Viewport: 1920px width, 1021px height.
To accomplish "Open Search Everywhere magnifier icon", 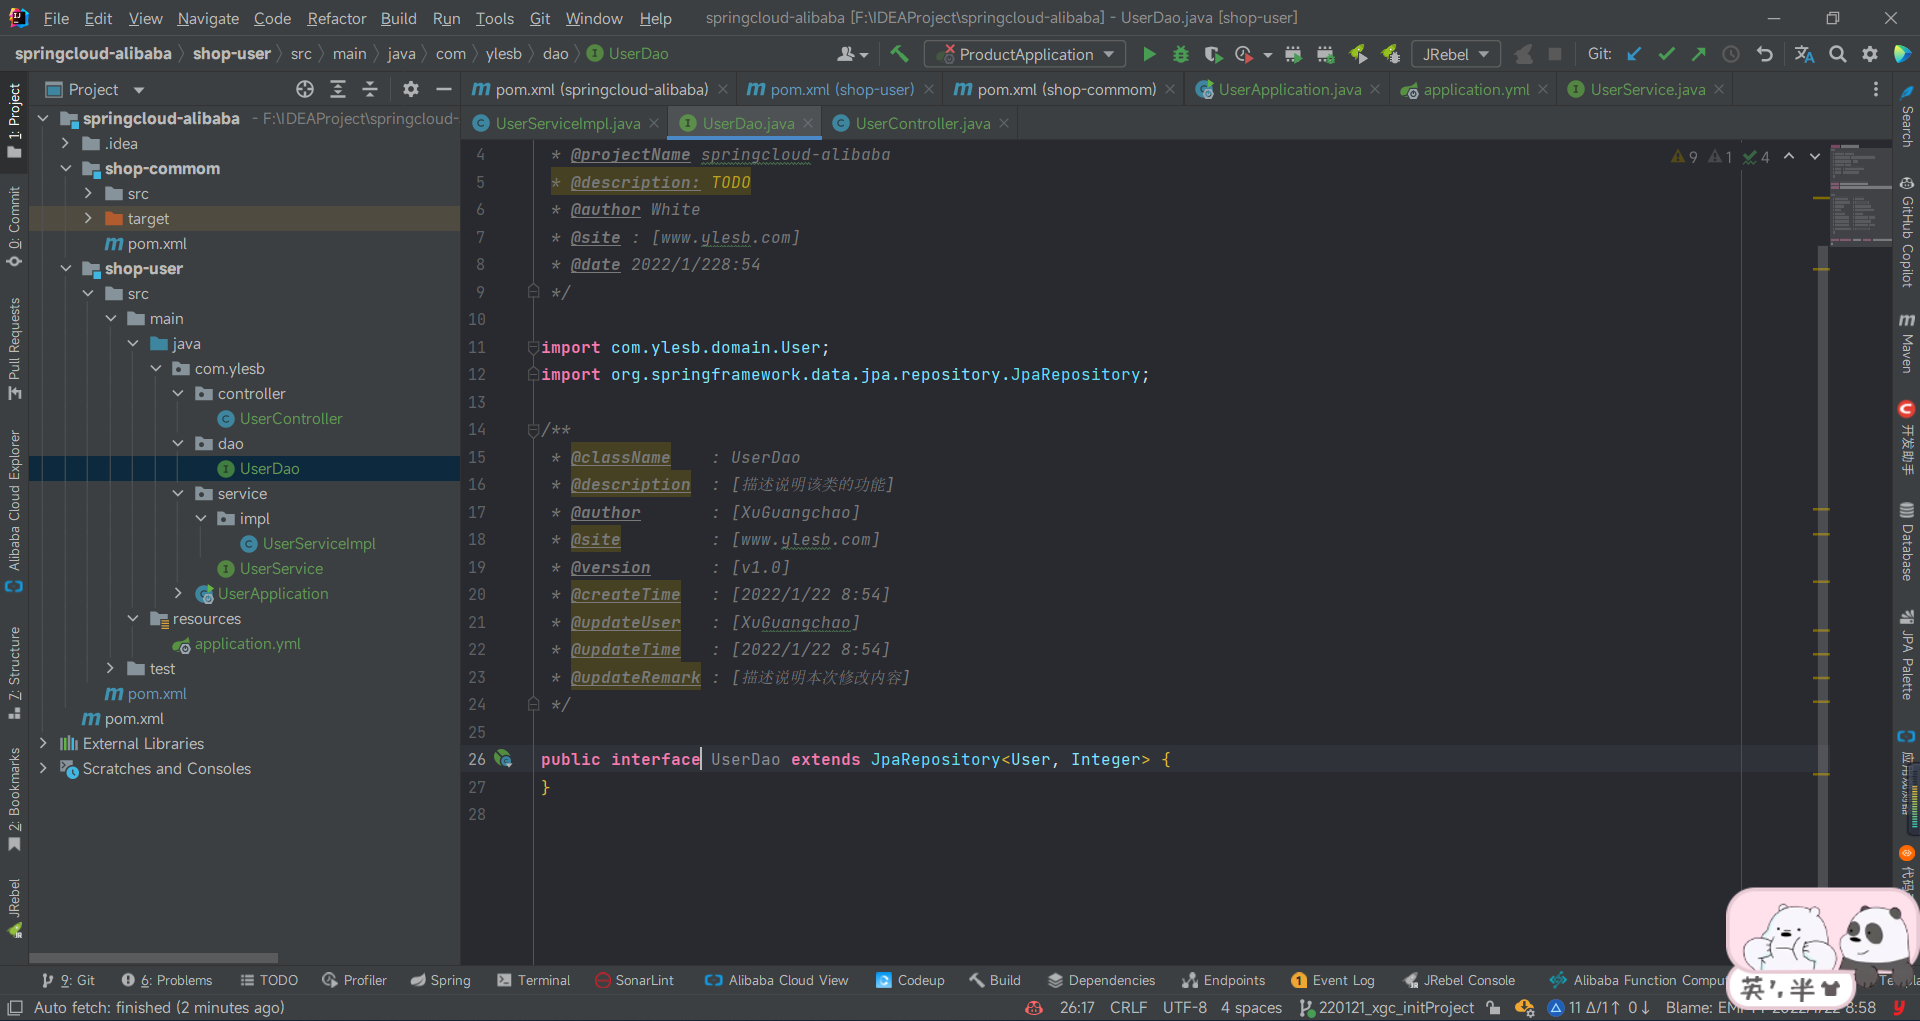I will click(1837, 54).
